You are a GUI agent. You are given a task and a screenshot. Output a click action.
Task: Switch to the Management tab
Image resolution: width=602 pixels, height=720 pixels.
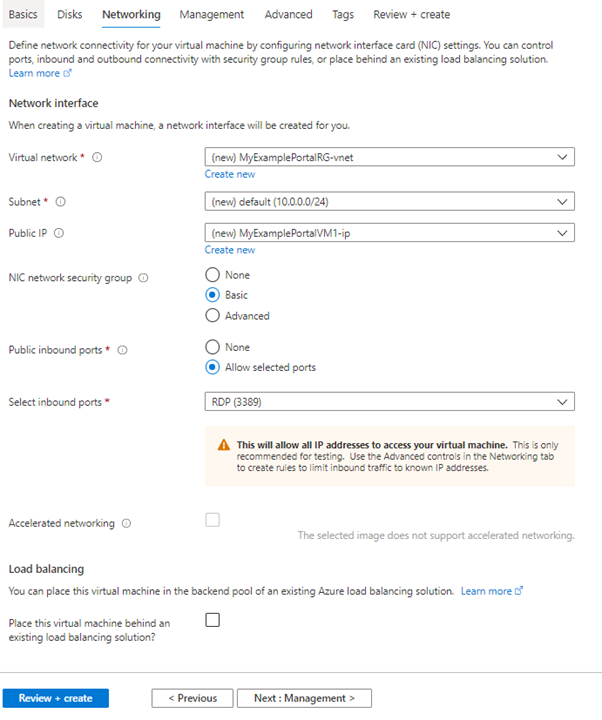pos(211,15)
